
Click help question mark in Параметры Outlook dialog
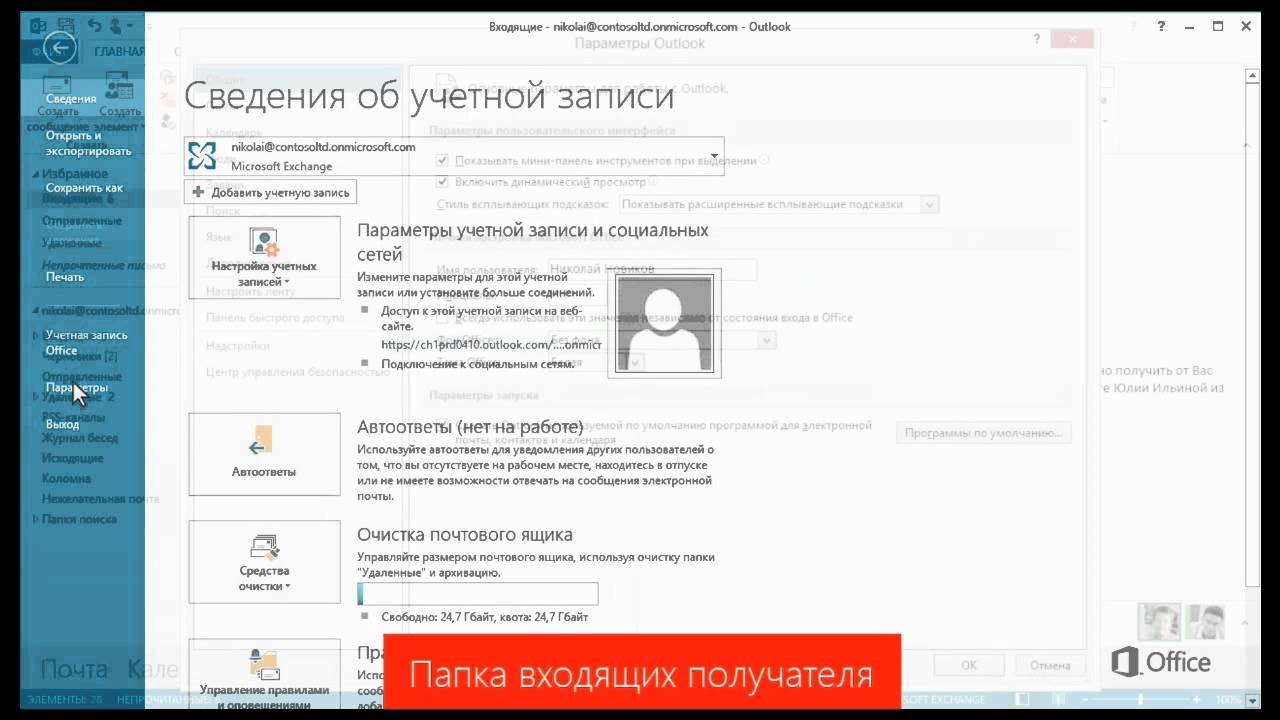coord(1036,39)
